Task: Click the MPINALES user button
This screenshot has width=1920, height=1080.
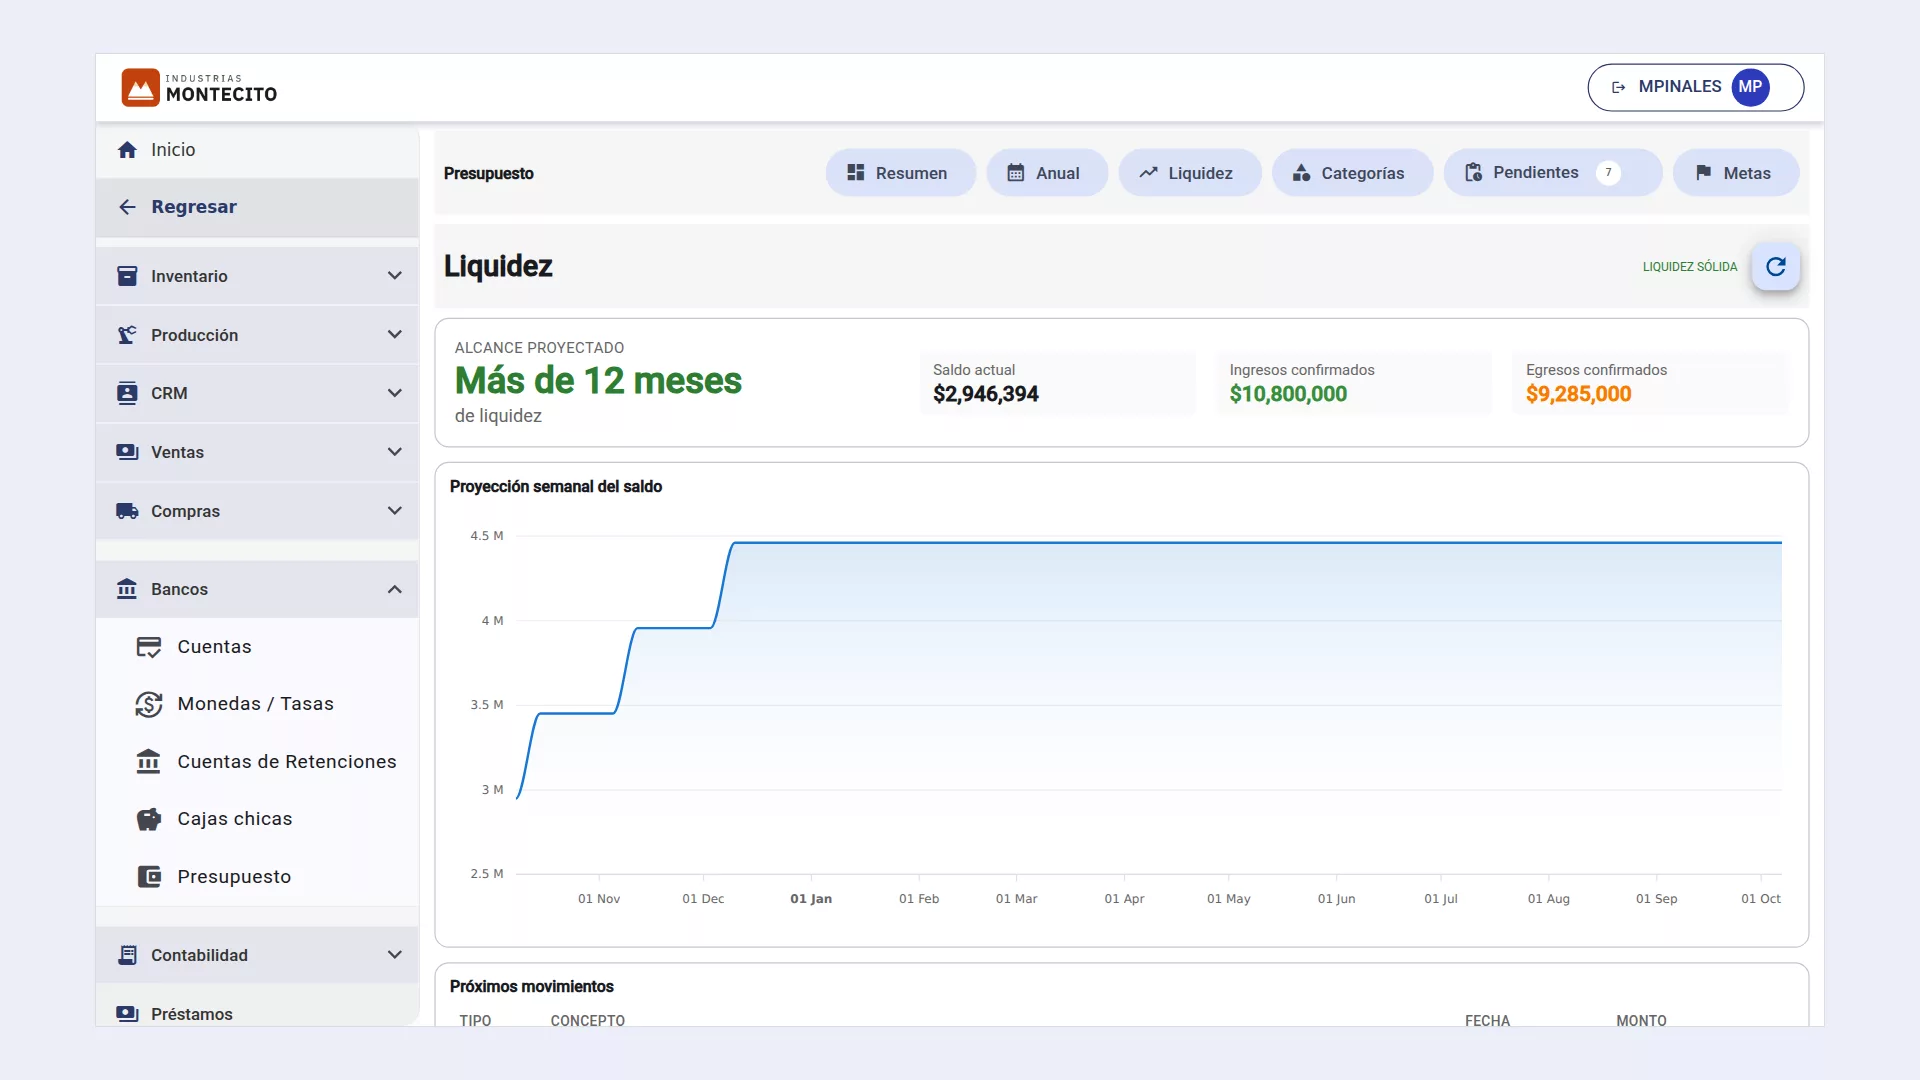Action: [1695, 87]
